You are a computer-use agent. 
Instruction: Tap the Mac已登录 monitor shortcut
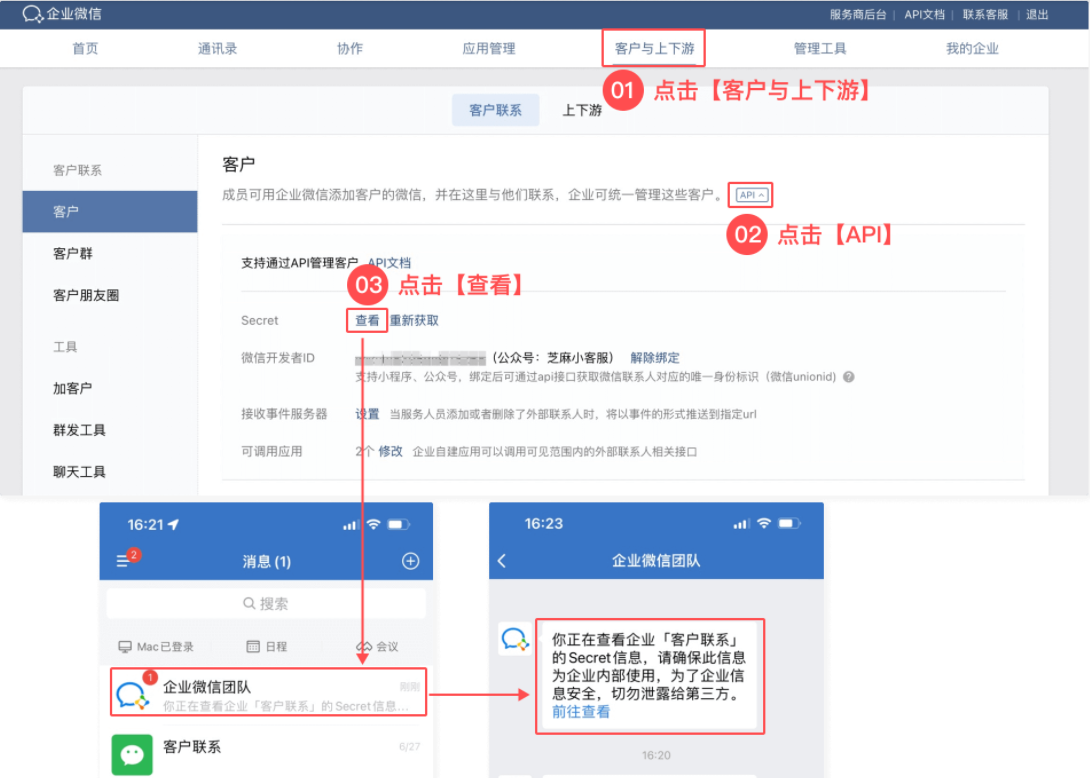(156, 647)
